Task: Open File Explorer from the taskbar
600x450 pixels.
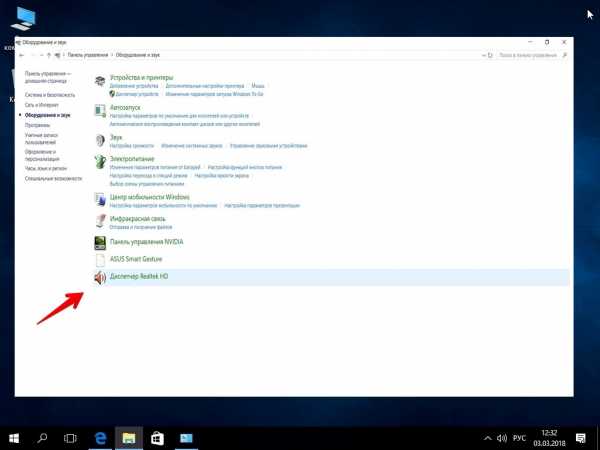Action: point(129,438)
